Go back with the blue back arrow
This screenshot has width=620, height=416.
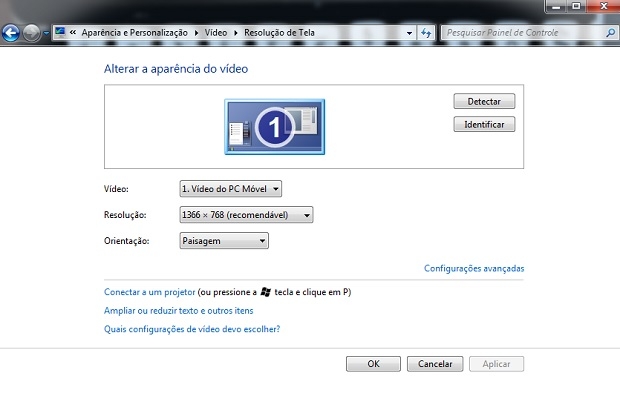click(x=11, y=33)
